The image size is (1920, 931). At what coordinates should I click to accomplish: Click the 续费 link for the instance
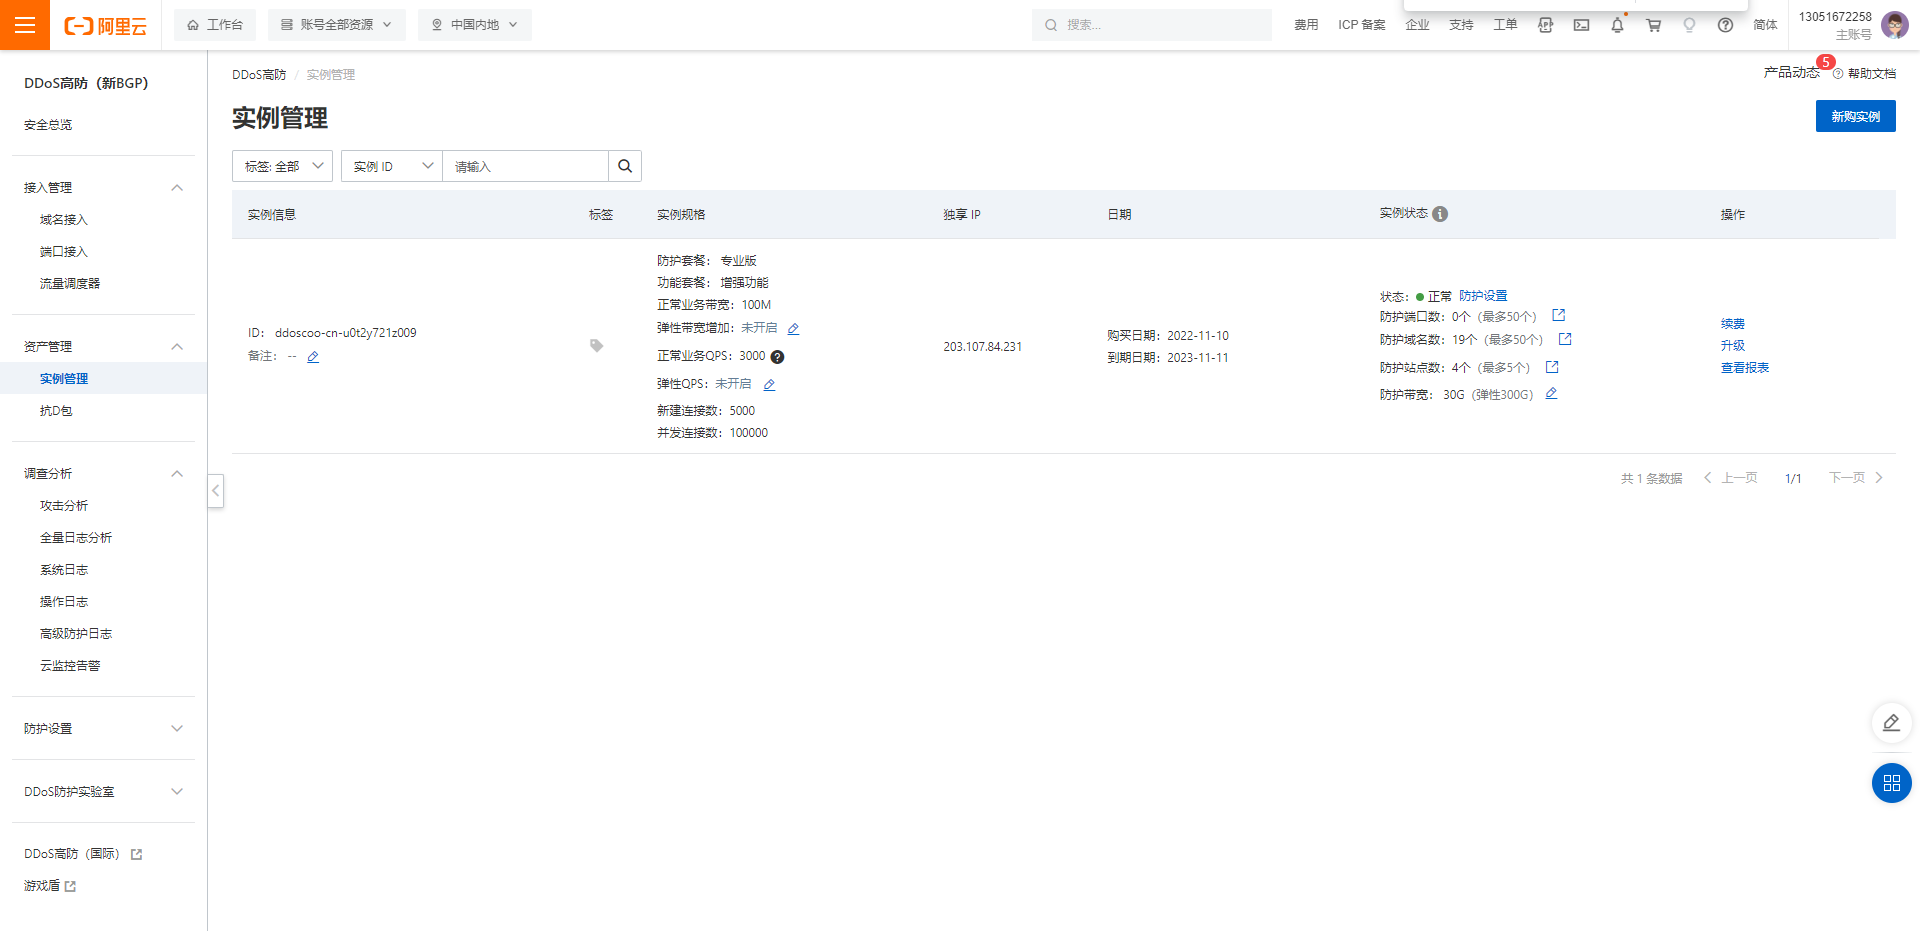click(1733, 324)
